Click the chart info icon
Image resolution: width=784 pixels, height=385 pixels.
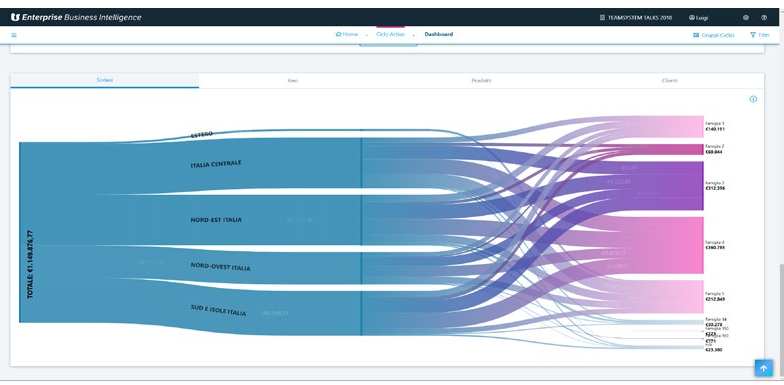tap(753, 99)
